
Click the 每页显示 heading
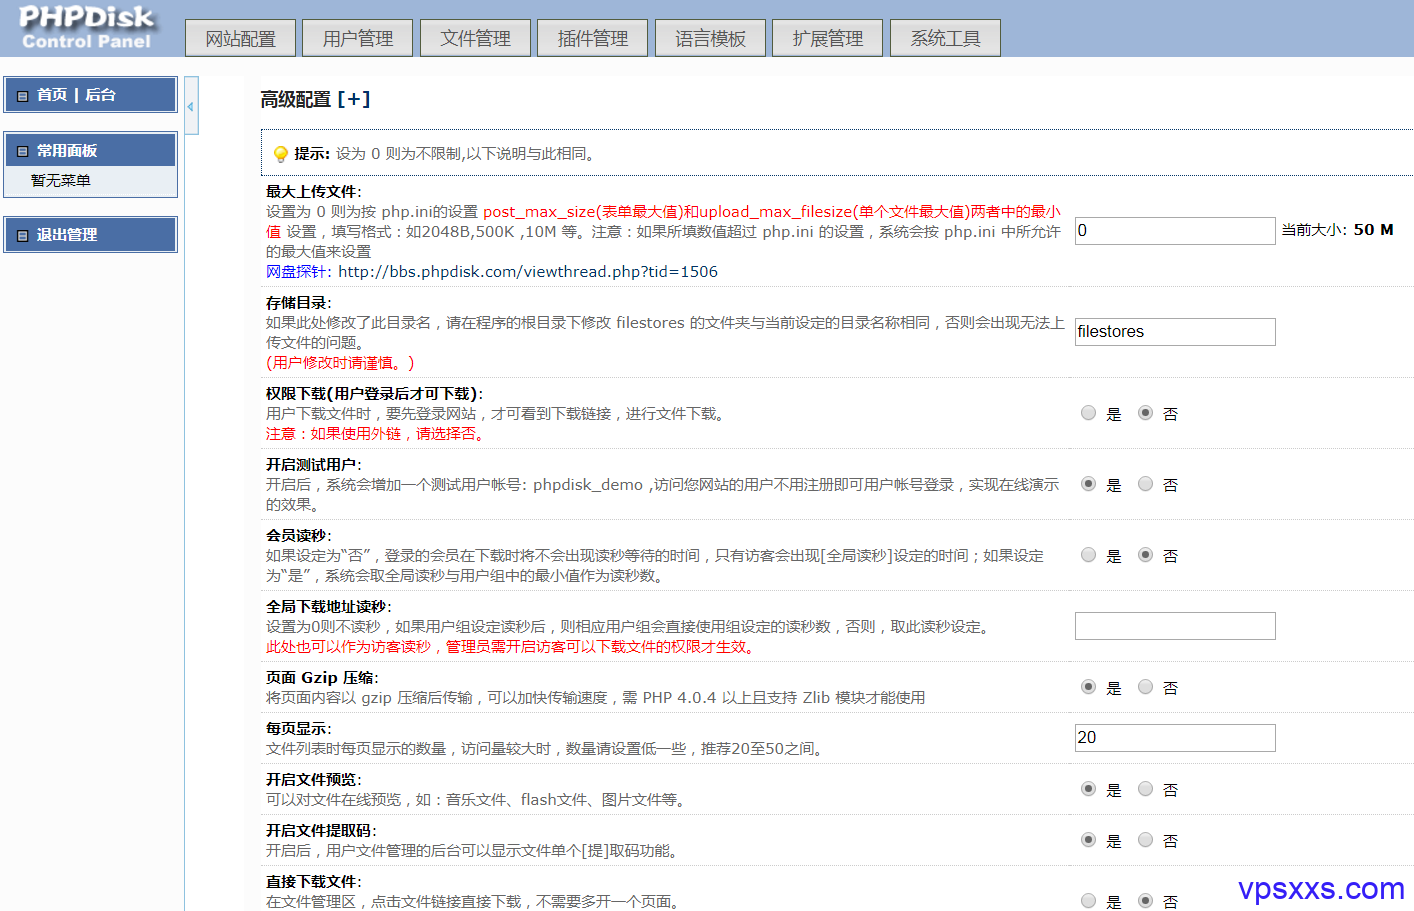point(298,729)
